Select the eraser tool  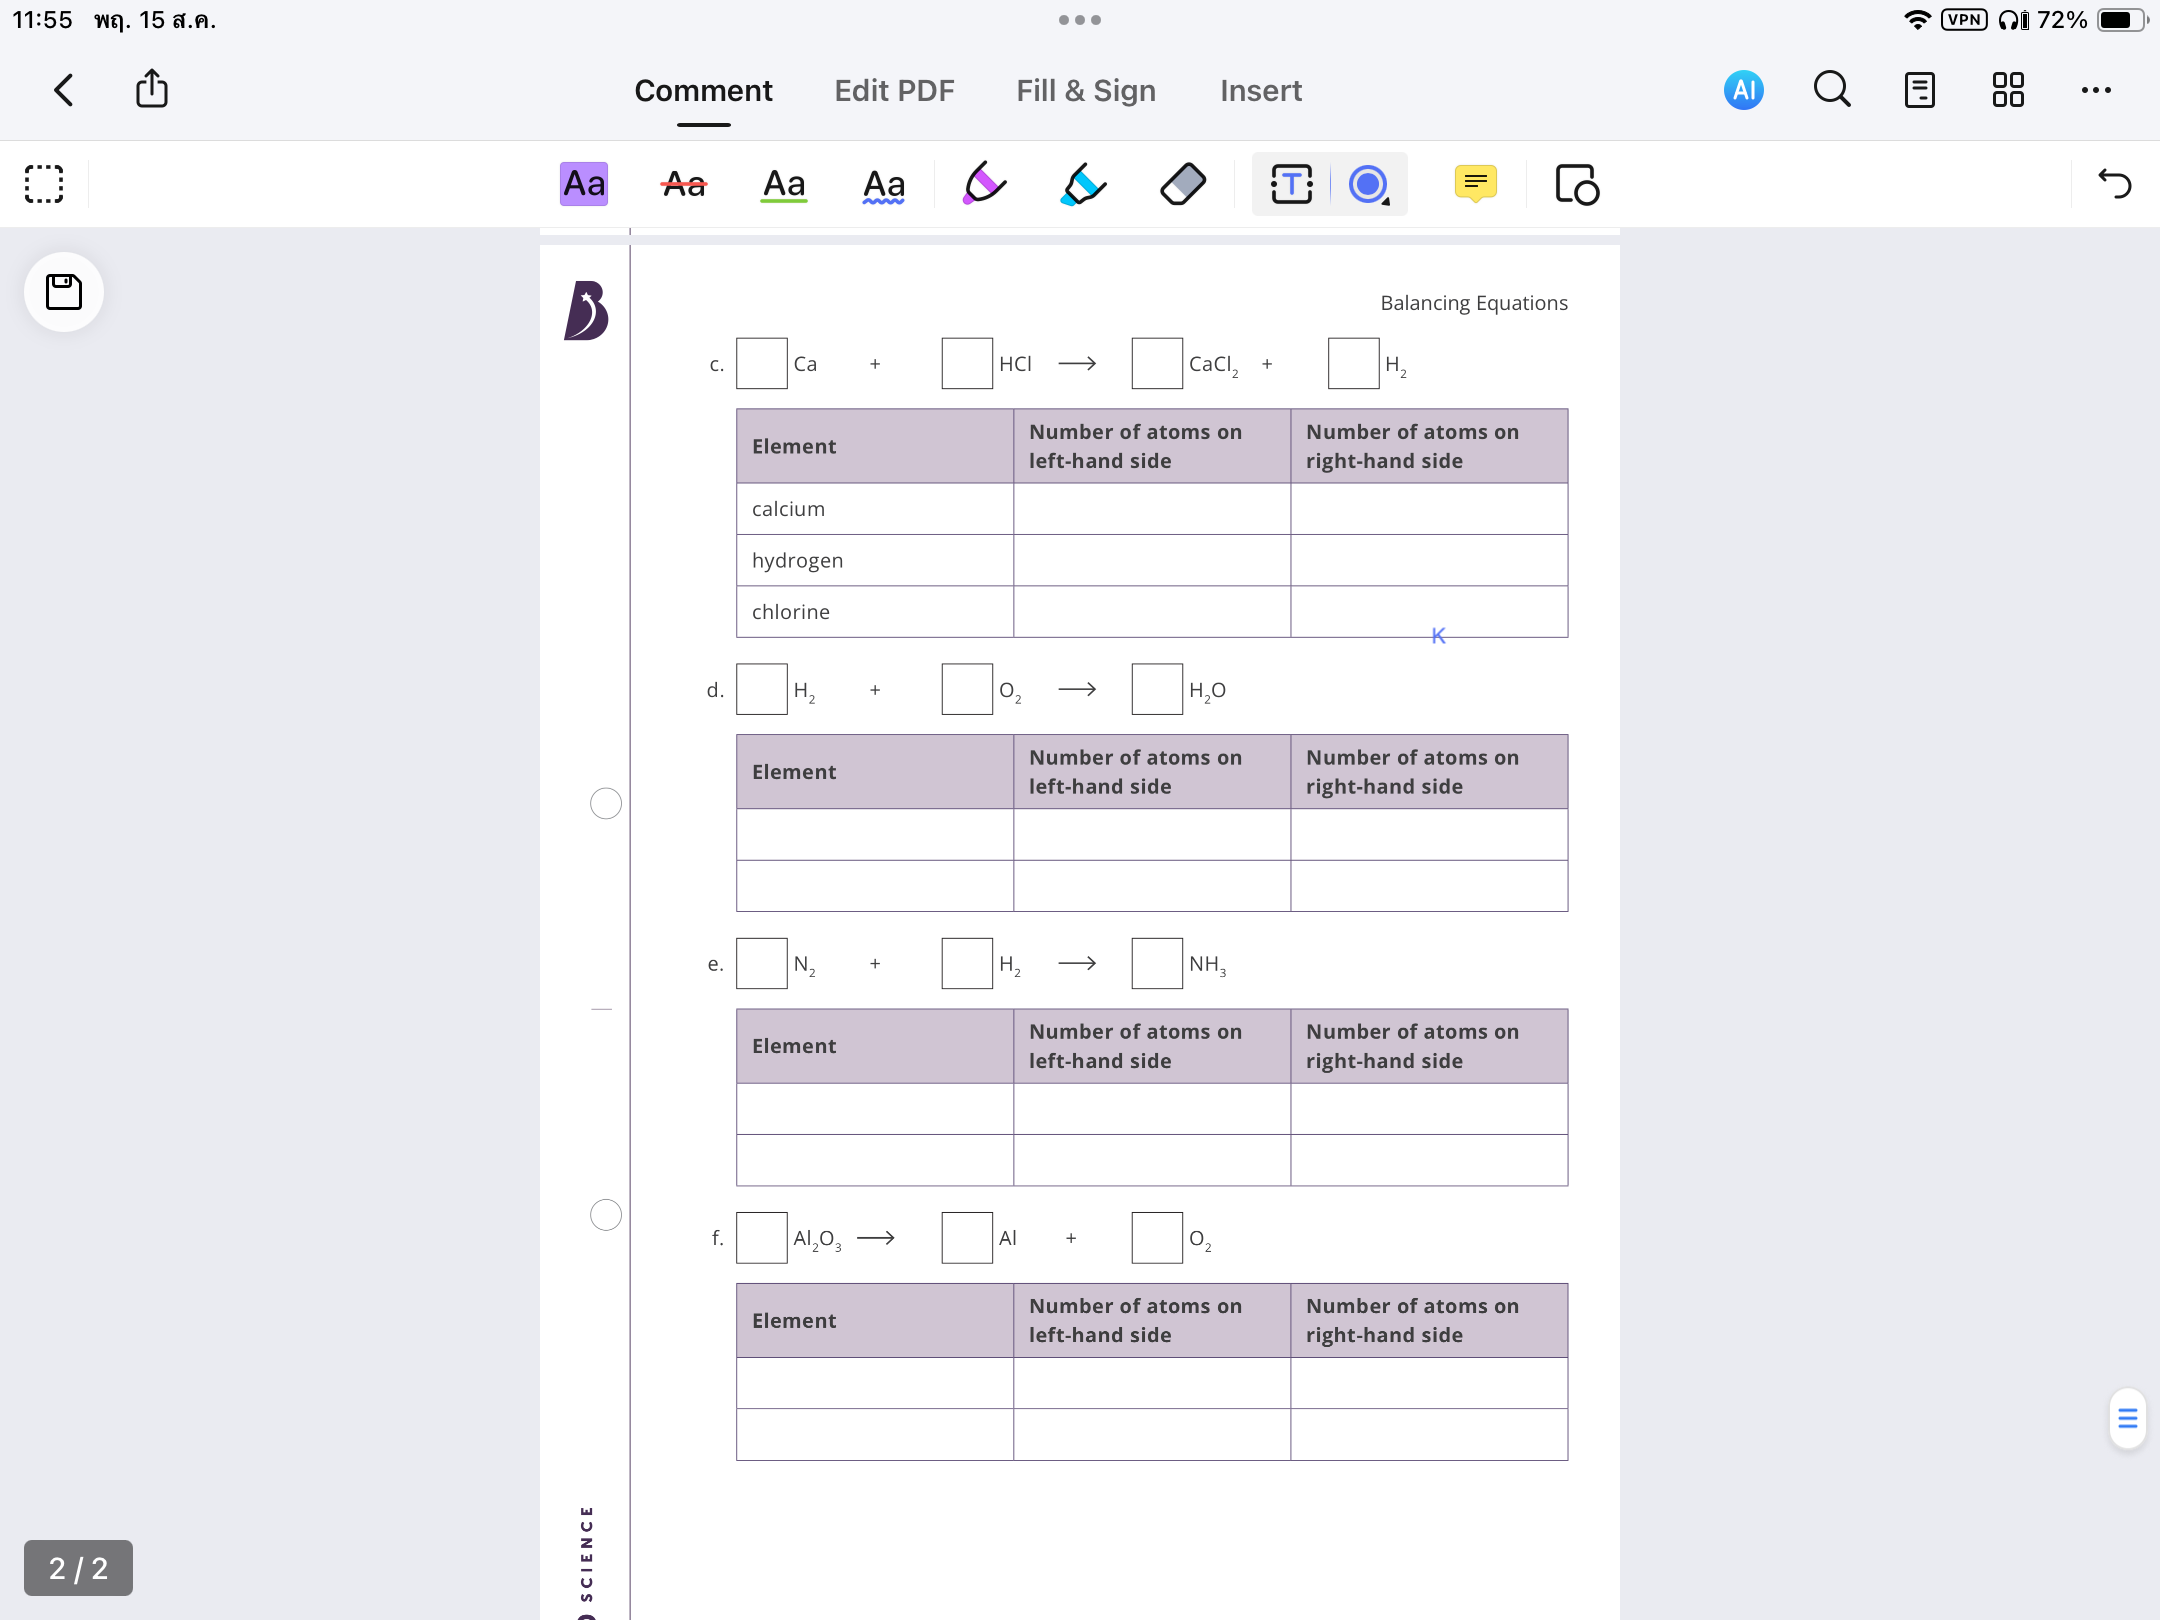pyautogui.click(x=1183, y=184)
